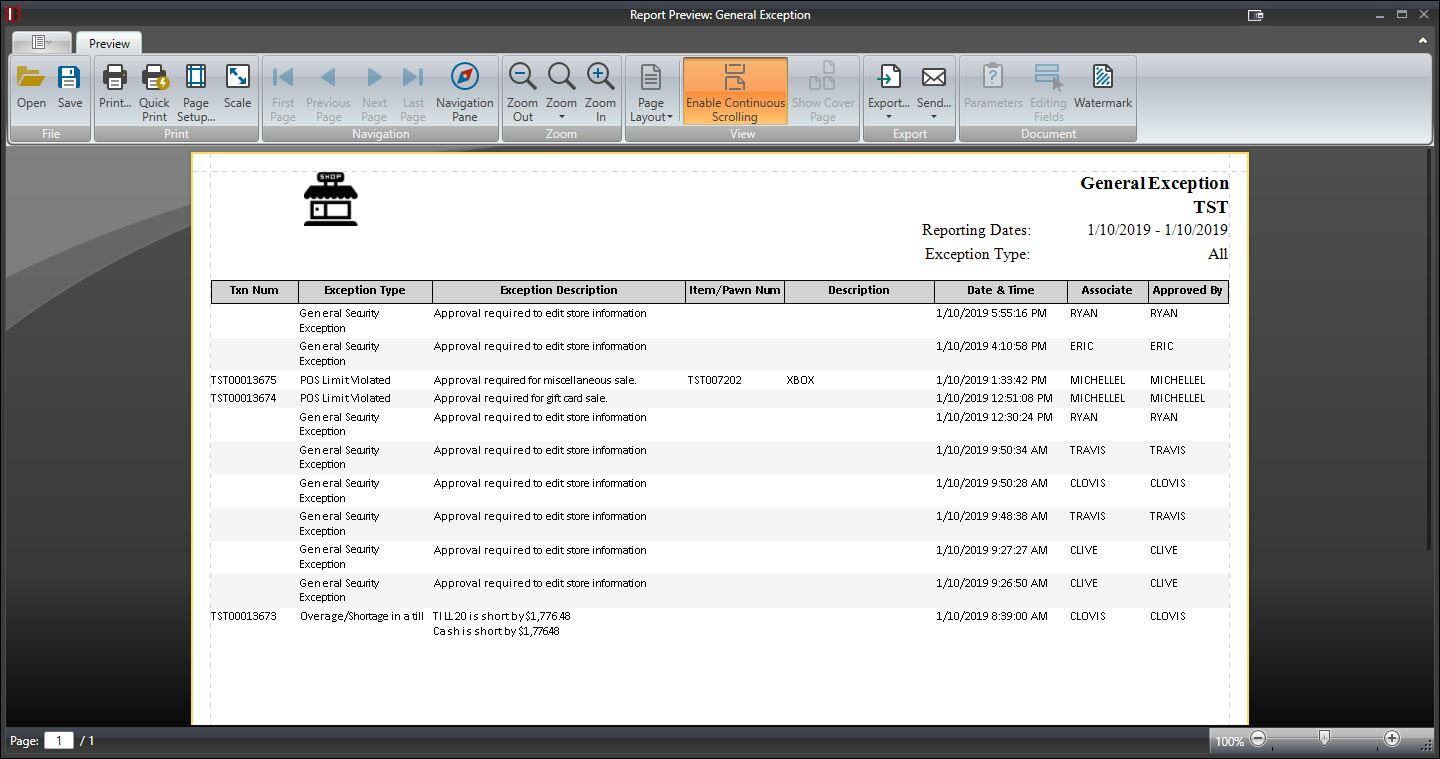The height and width of the screenshot is (759, 1440).
Task: Run Quick Print
Action: click(154, 92)
